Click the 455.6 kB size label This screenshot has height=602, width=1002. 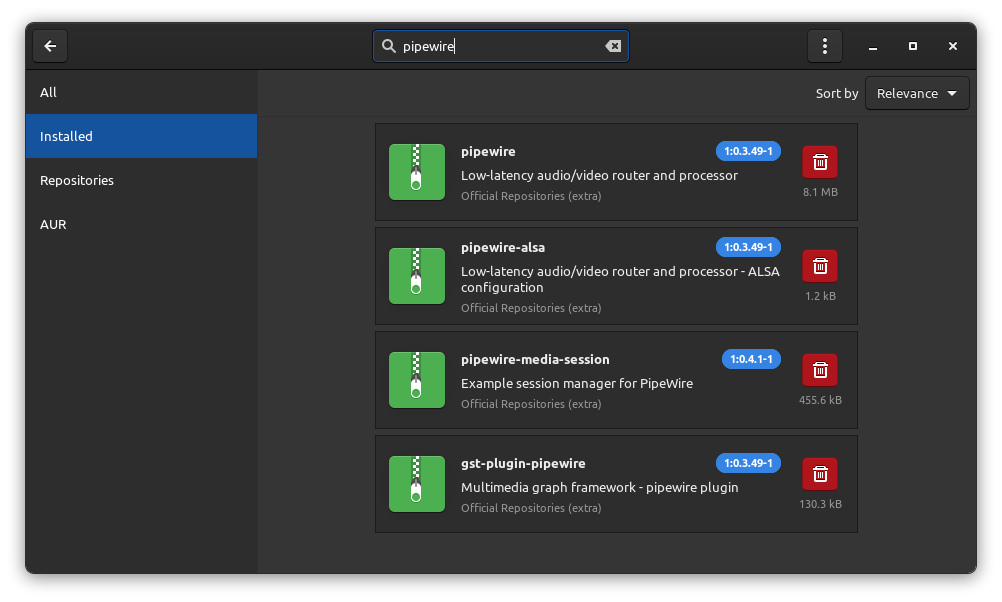pyautogui.click(x=820, y=400)
